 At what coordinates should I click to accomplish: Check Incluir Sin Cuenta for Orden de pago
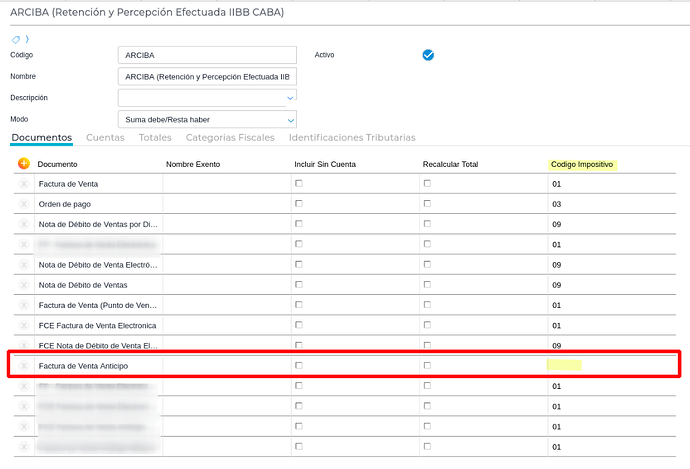pos(299,204)
